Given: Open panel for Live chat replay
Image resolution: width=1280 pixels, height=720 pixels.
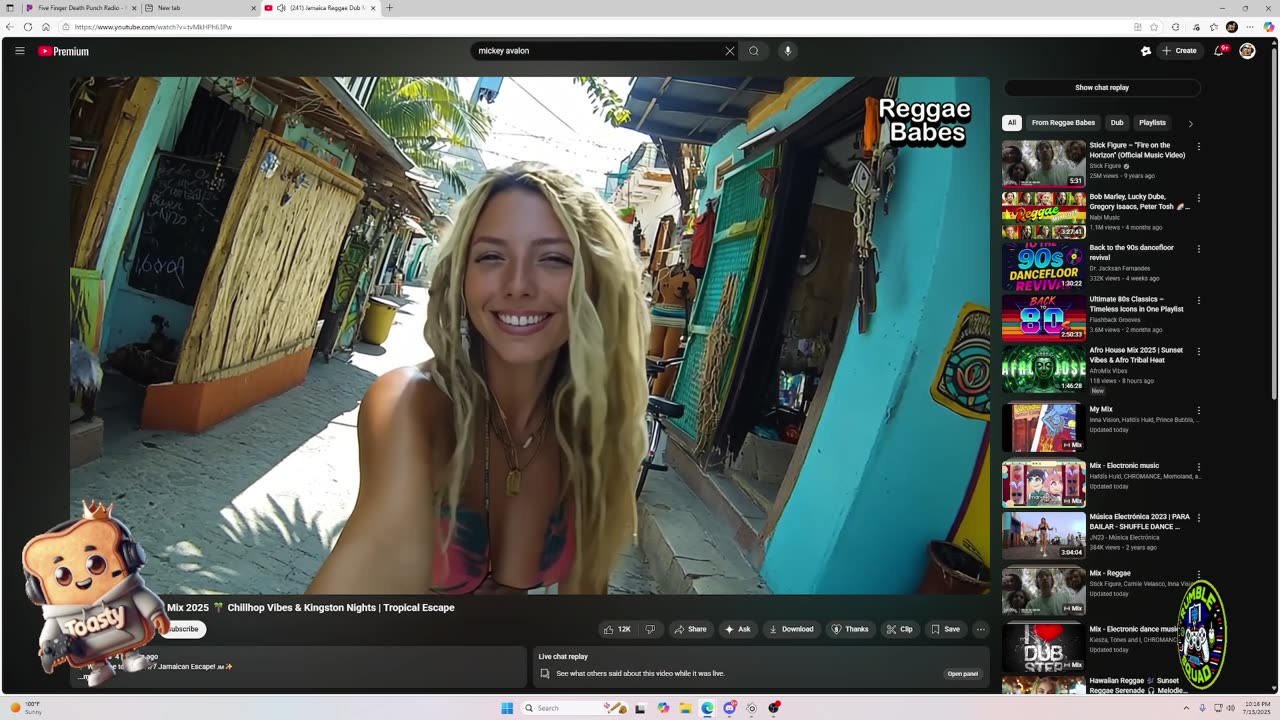Looking at the screenshot, I should (x=962, y=674).
